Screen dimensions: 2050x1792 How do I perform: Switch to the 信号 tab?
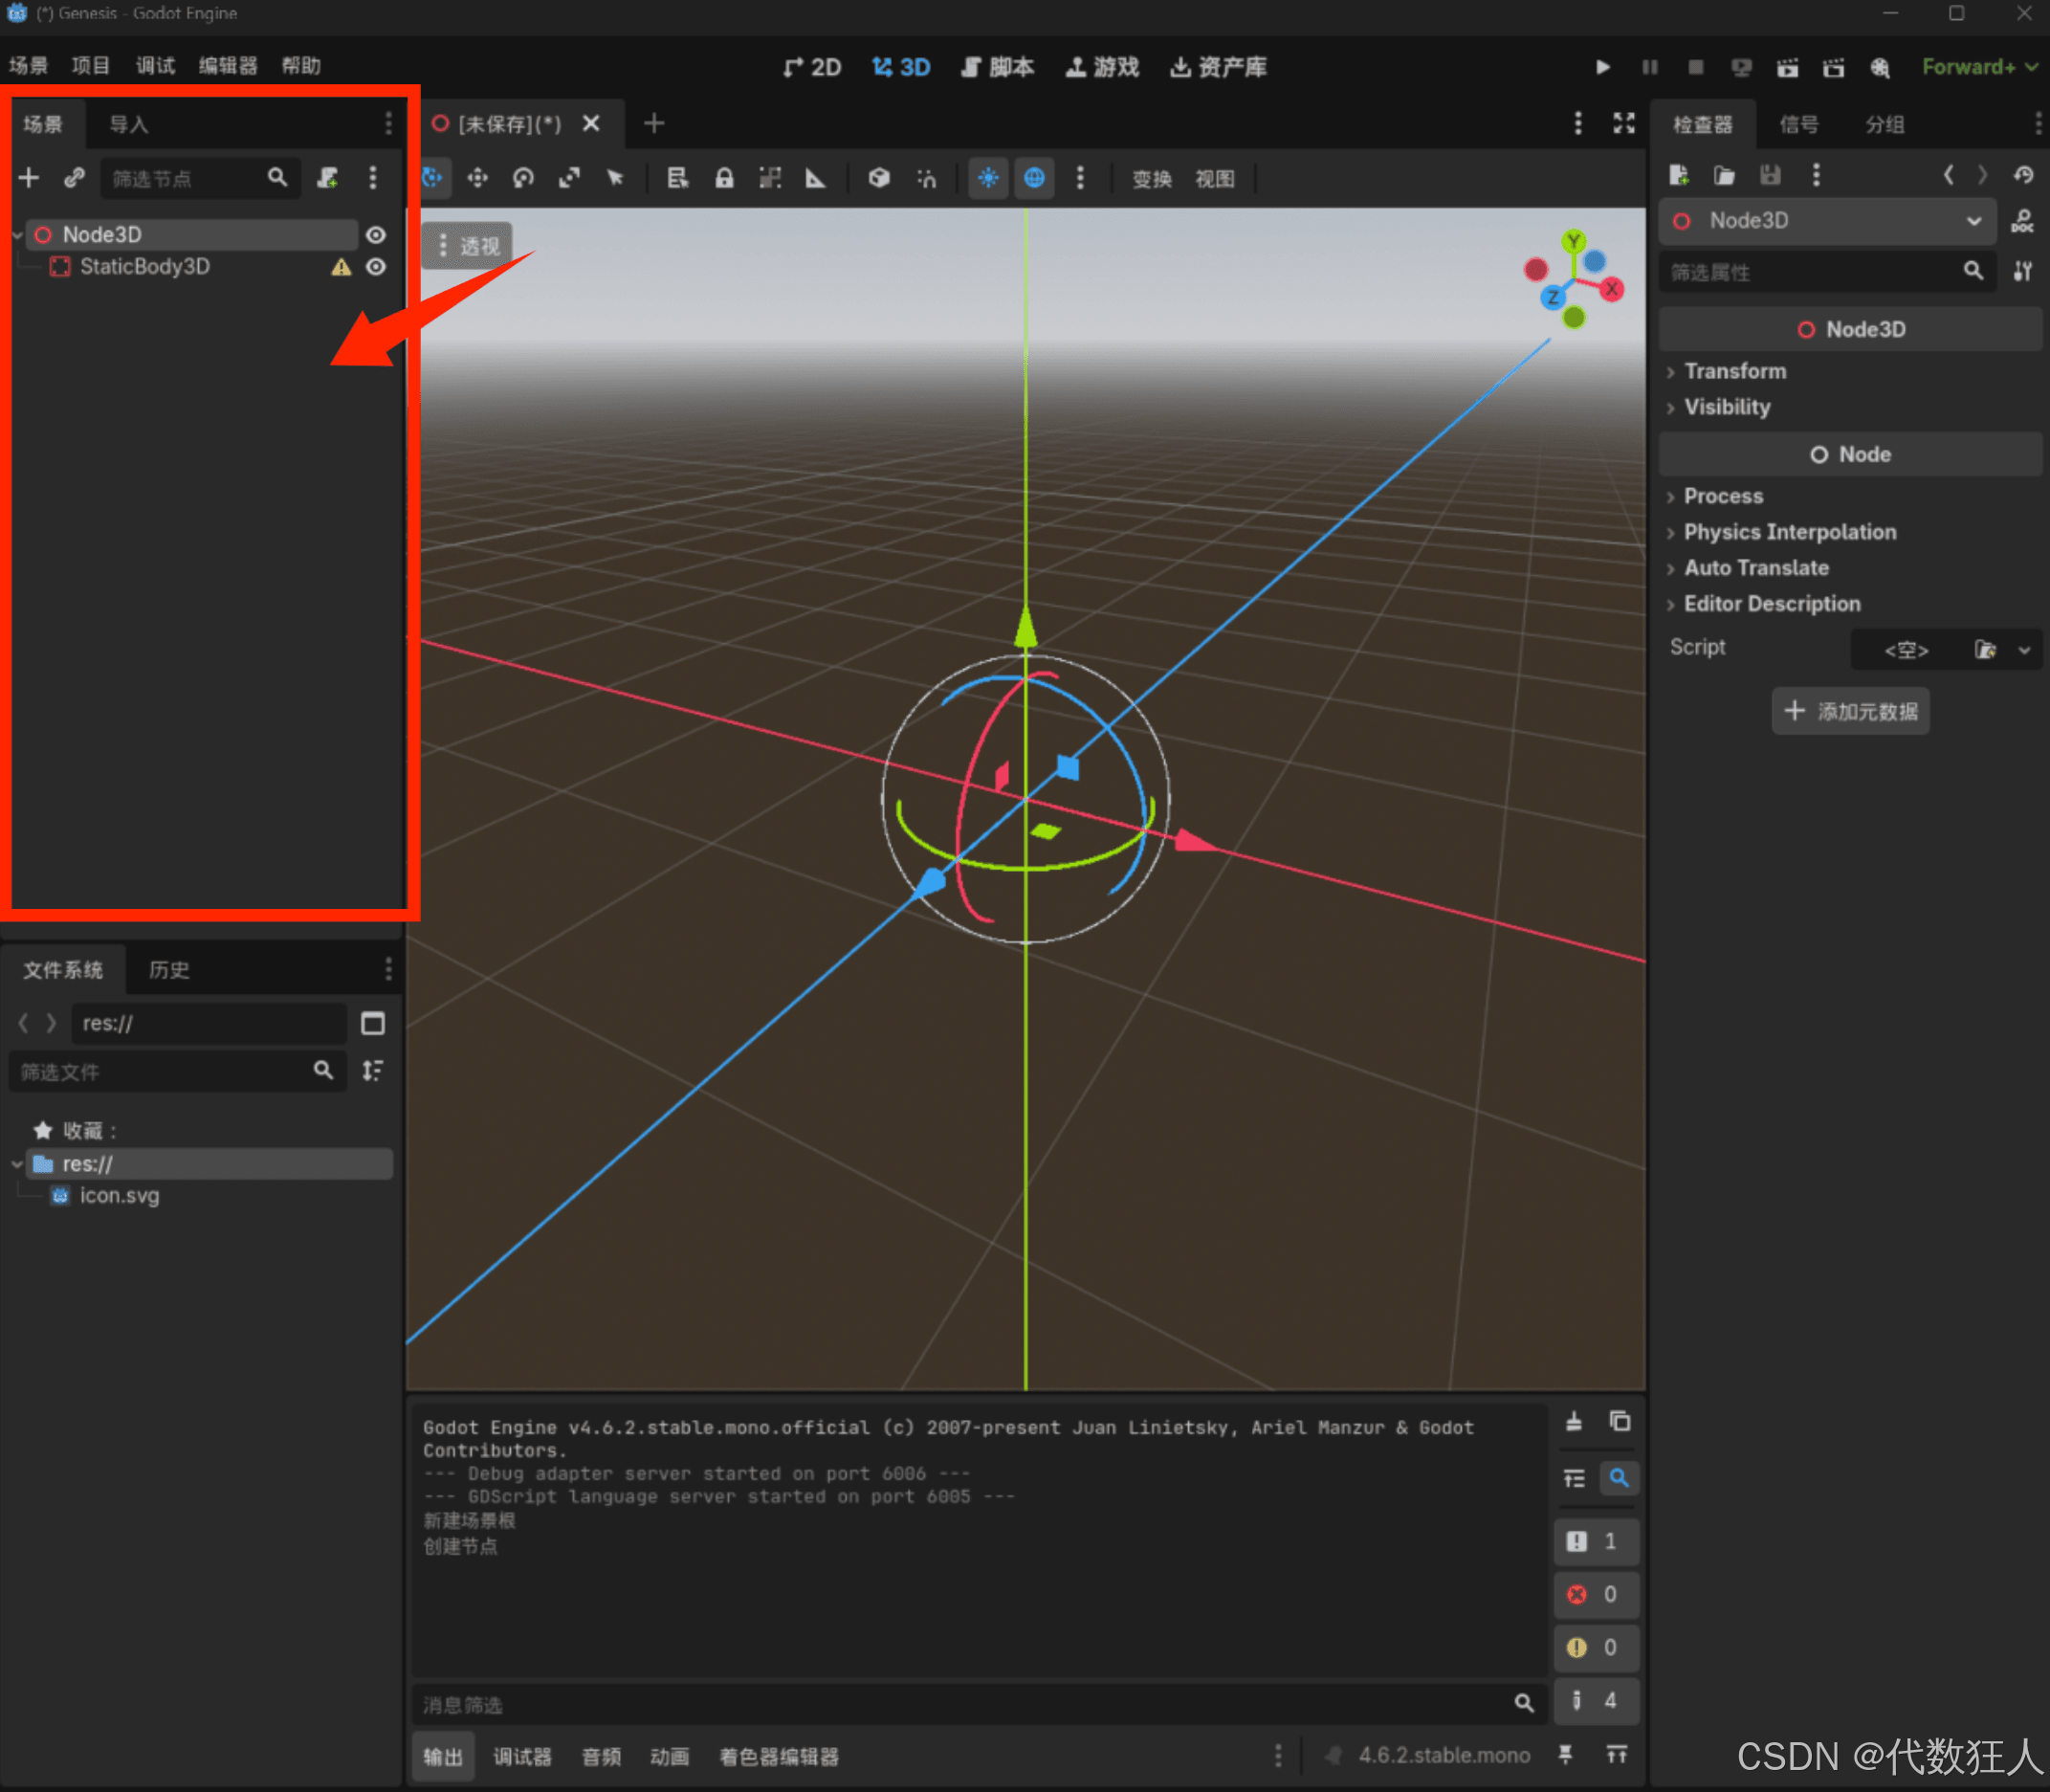1798,124
